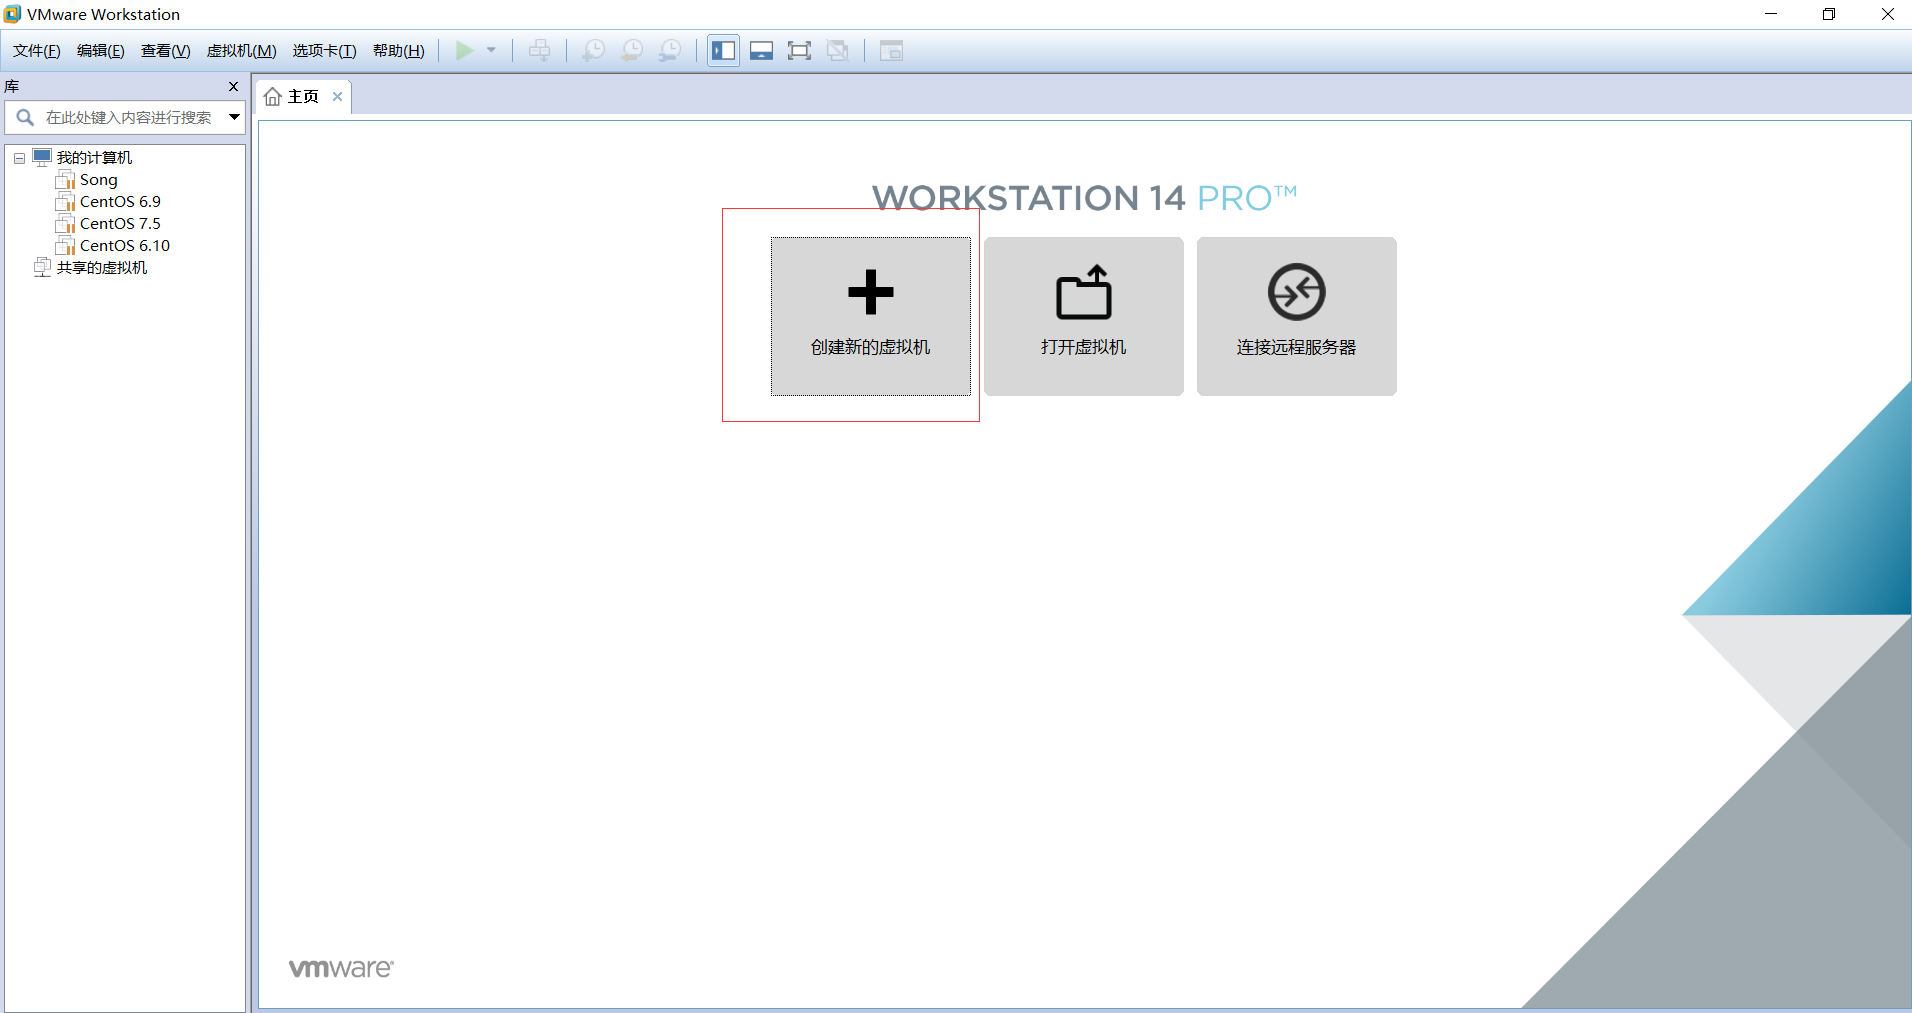Select the CentOS 6.9 virtual machine

pos(120,202)
